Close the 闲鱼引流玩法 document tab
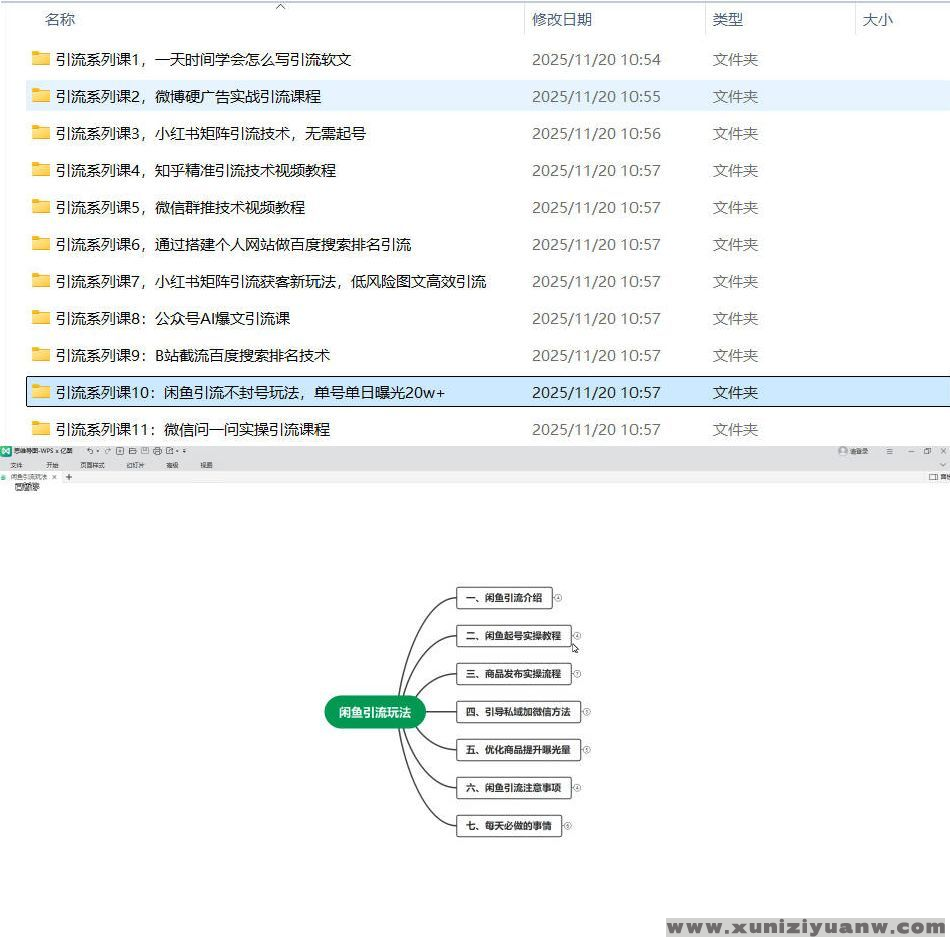 55,478
